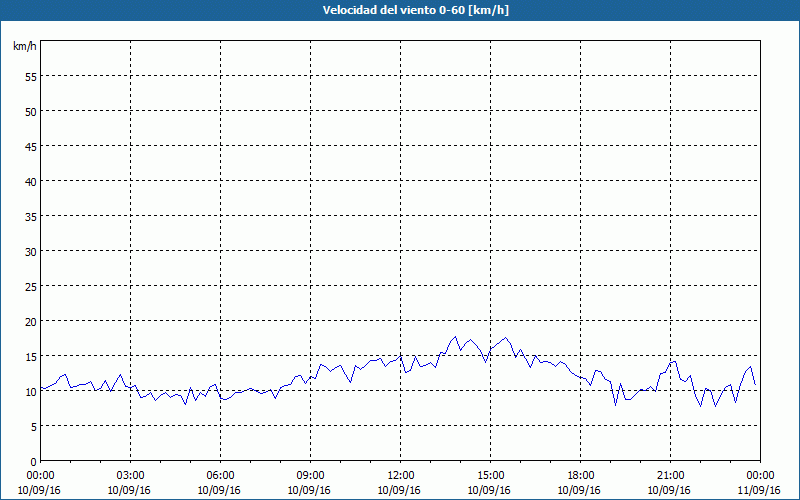The height and width of the screenshot is (500, 800).
Task: Click the y-axis value 55
Action: (x=31, y=77)
